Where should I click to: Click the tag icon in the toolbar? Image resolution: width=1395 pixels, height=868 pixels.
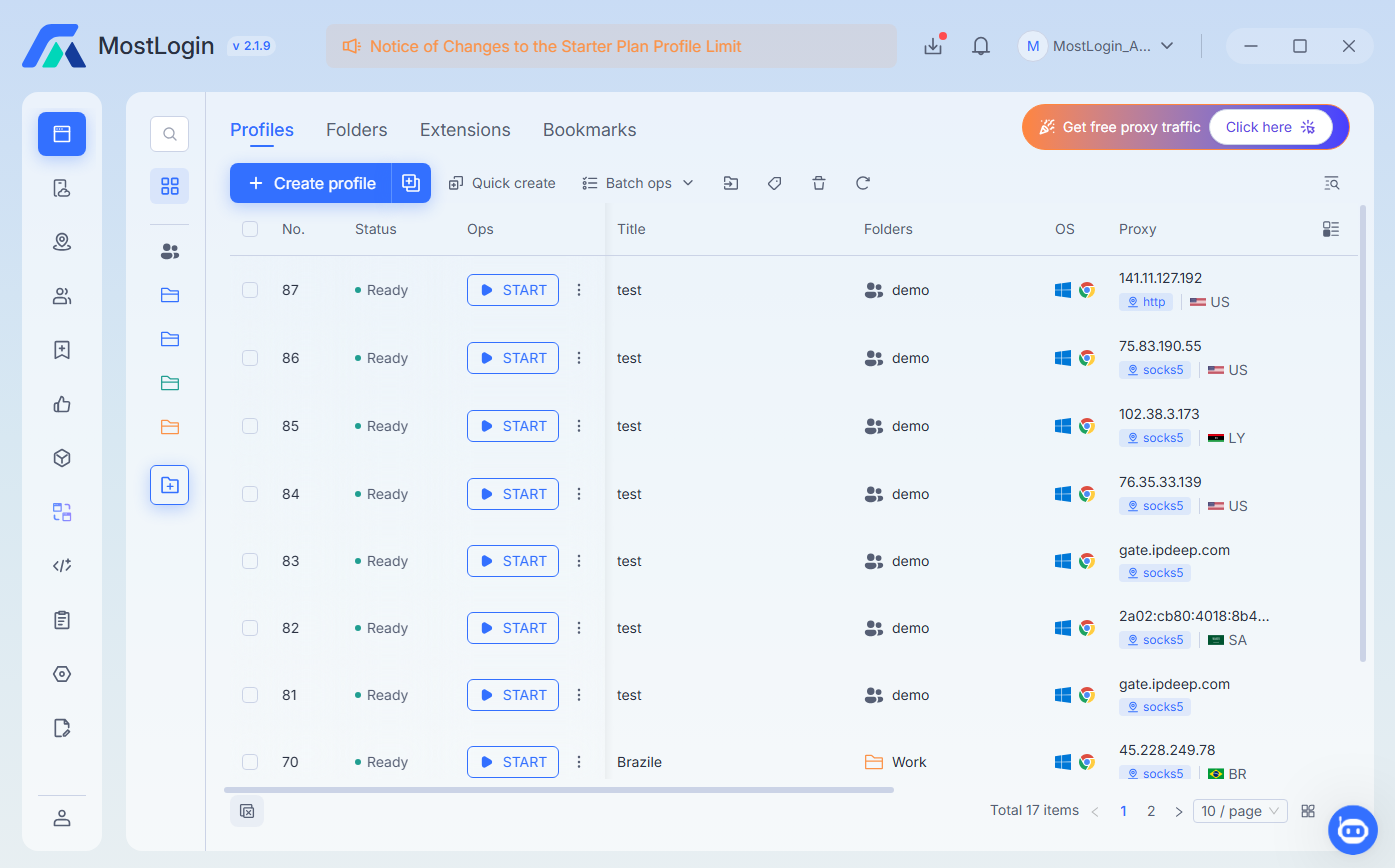click(774, 183)
